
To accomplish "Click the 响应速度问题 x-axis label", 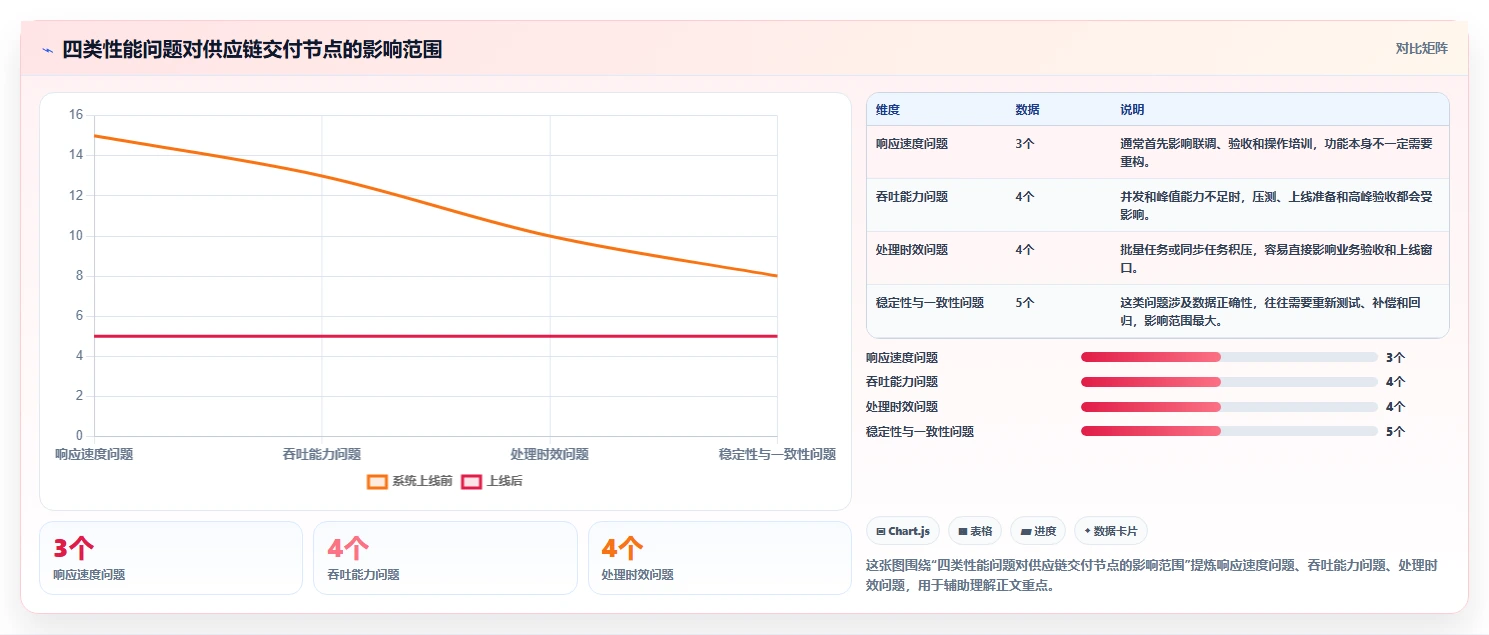I will tap(94, 454).
